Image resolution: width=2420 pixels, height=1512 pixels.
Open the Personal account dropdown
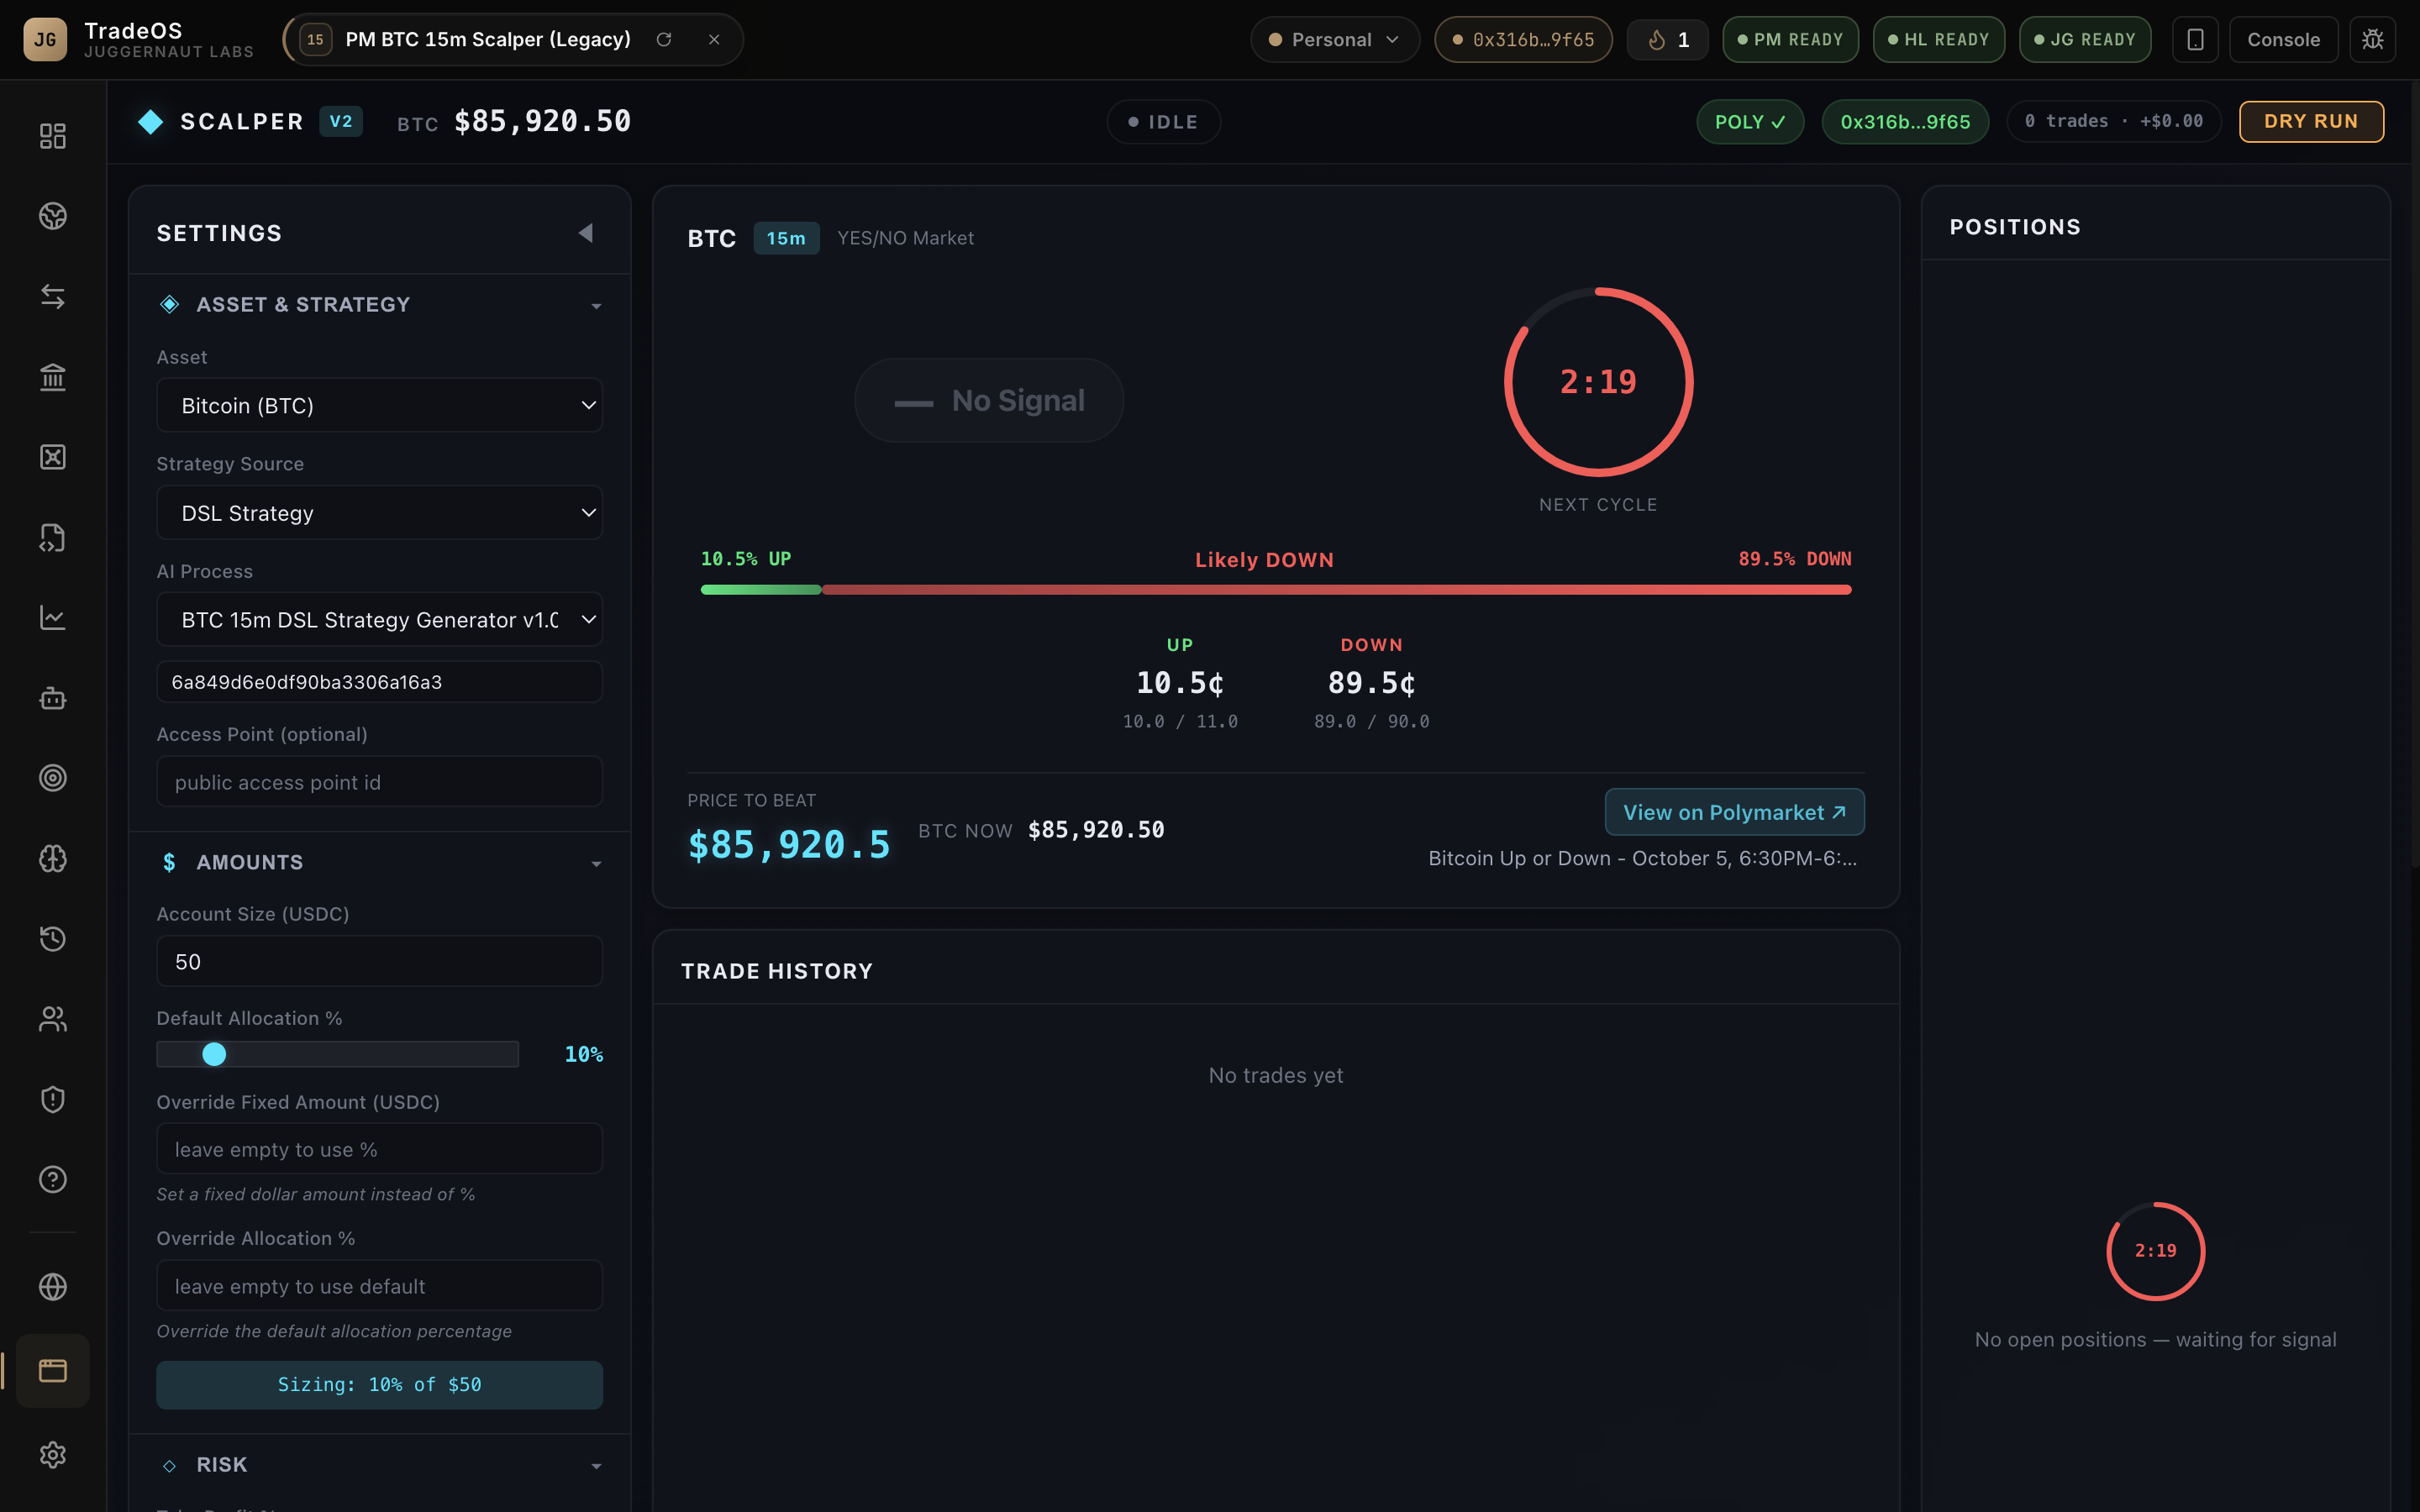(1334, 40)
